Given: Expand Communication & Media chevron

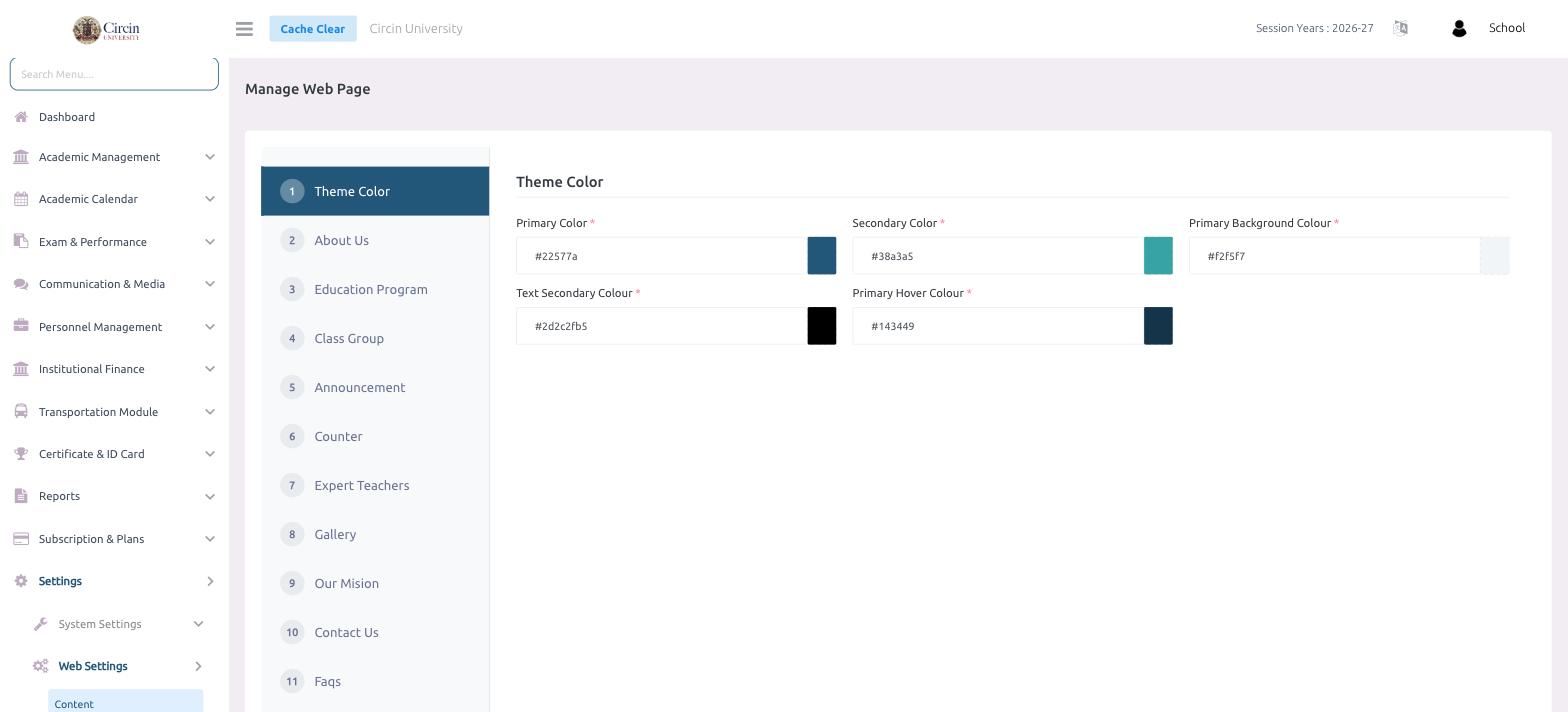Looking at the screenshot, I should click(210, 284).
